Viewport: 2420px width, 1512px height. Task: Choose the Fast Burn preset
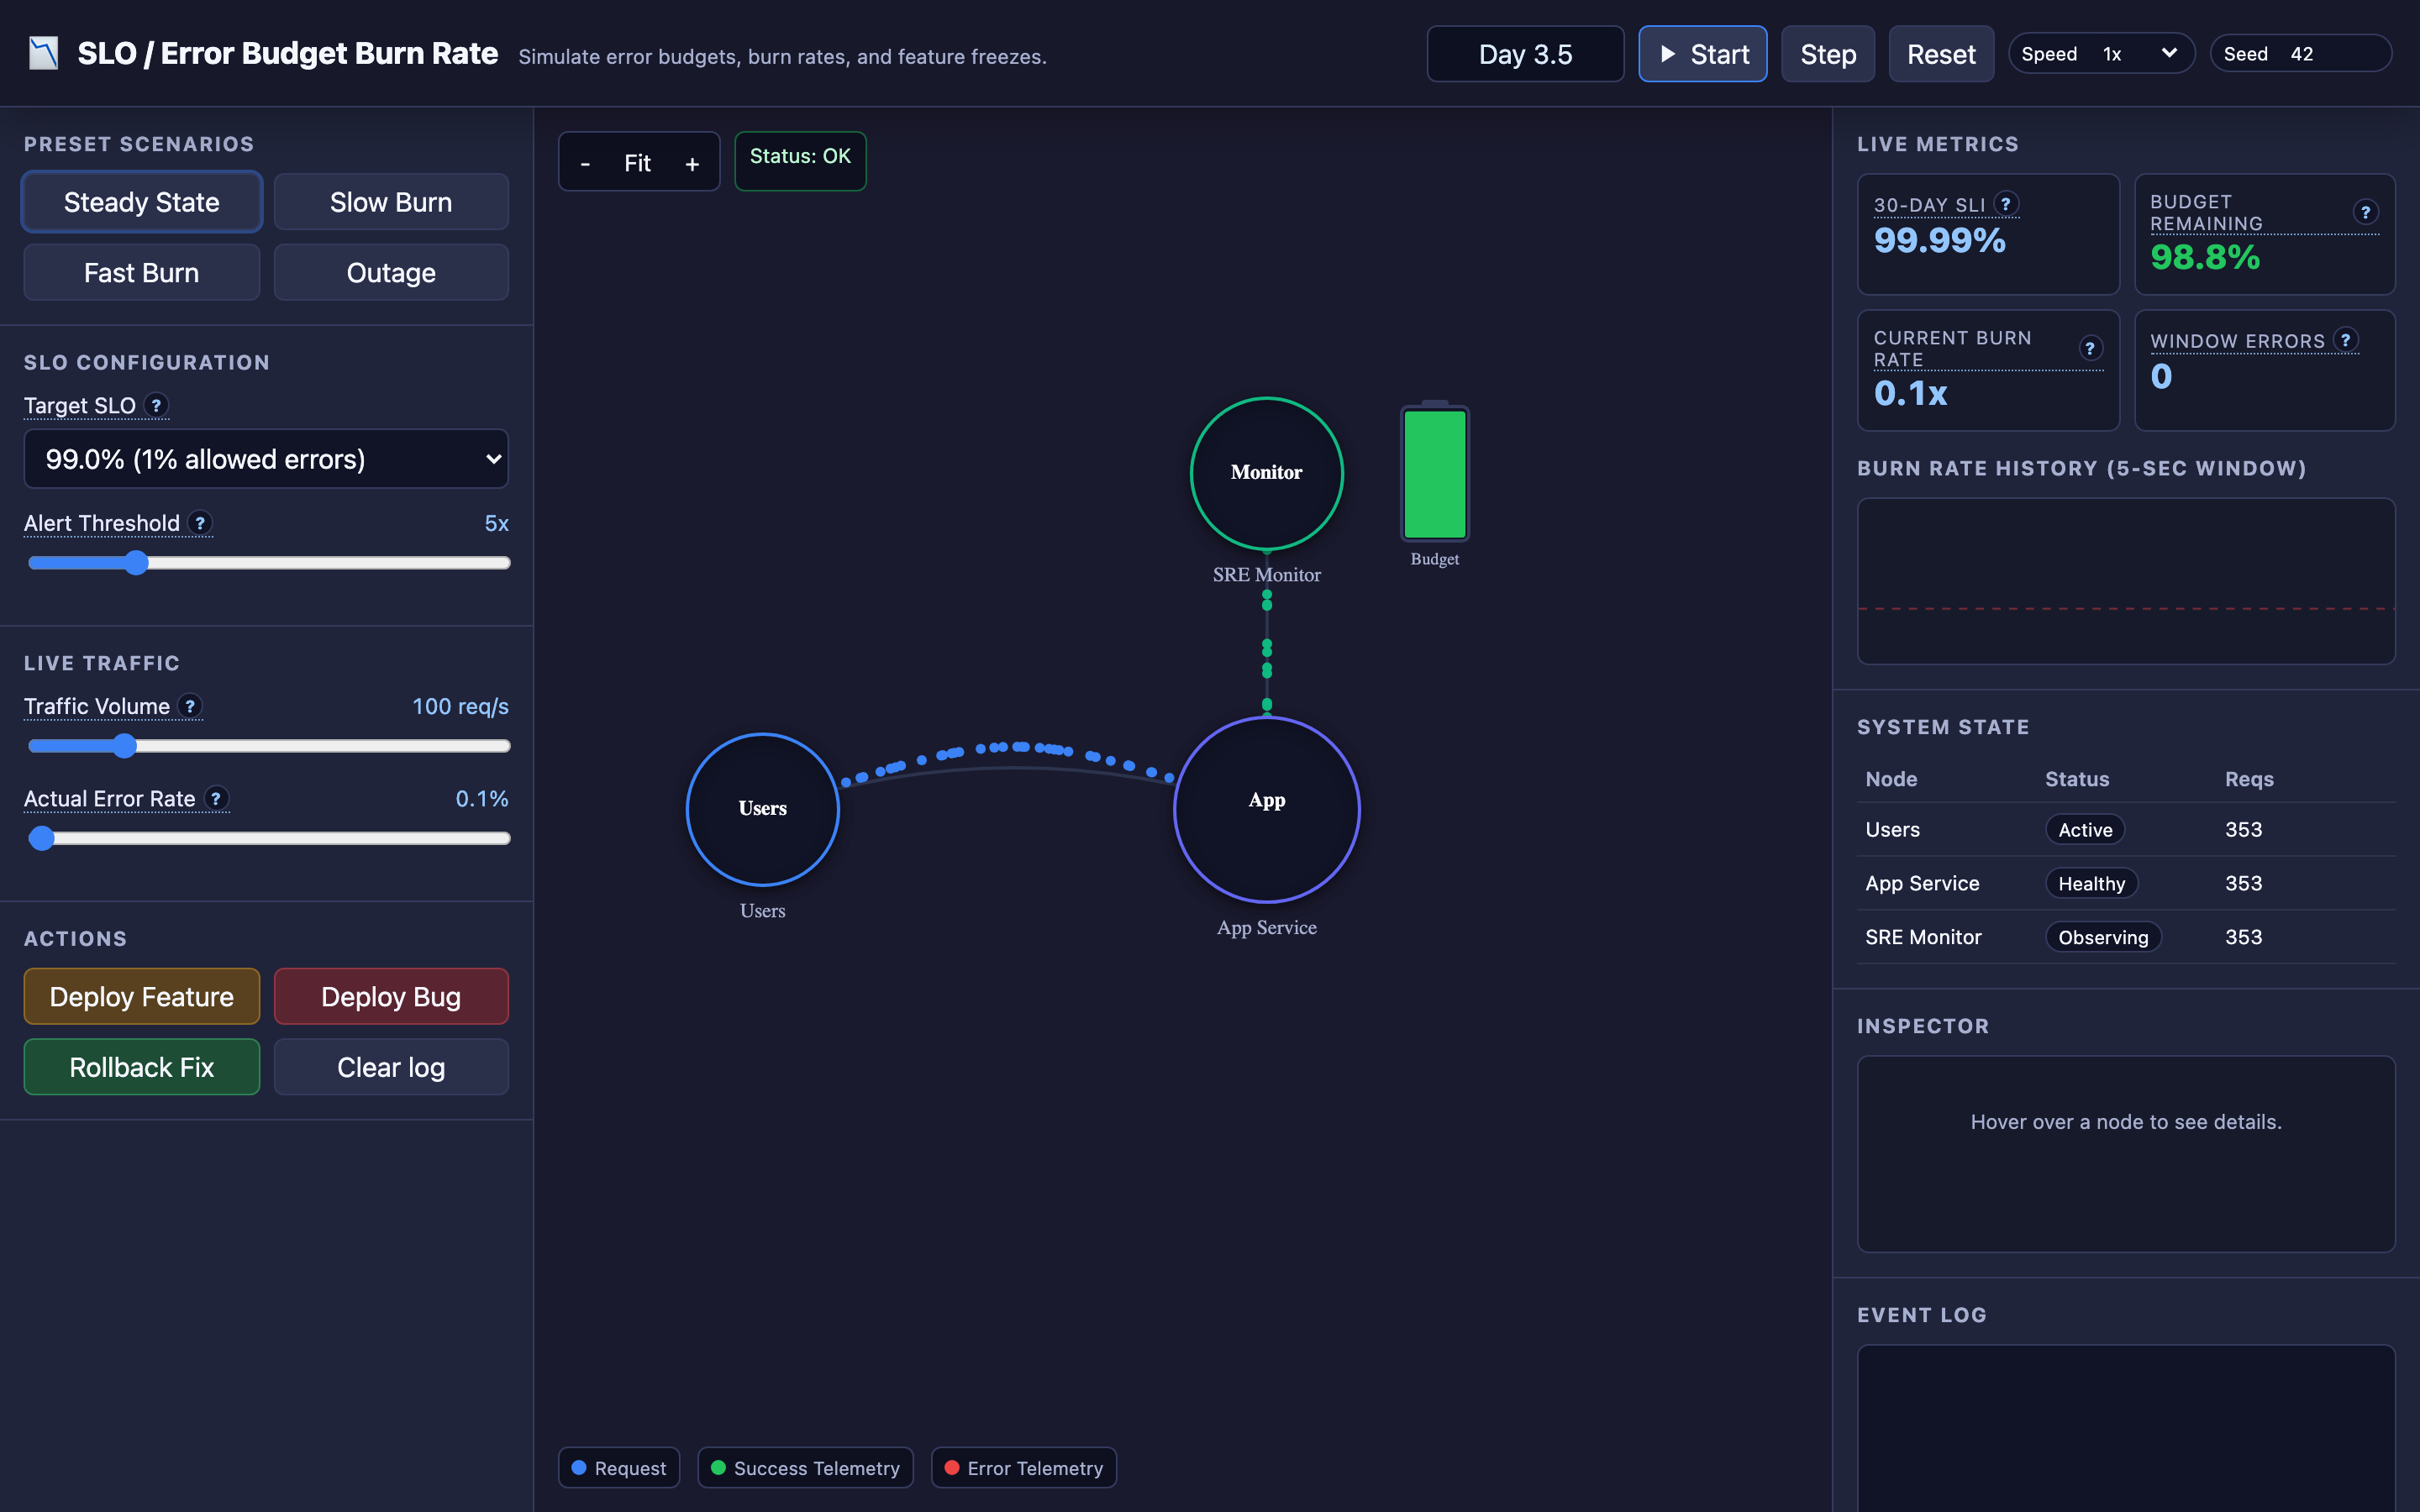pyautogui.click(x=142, y=273)
